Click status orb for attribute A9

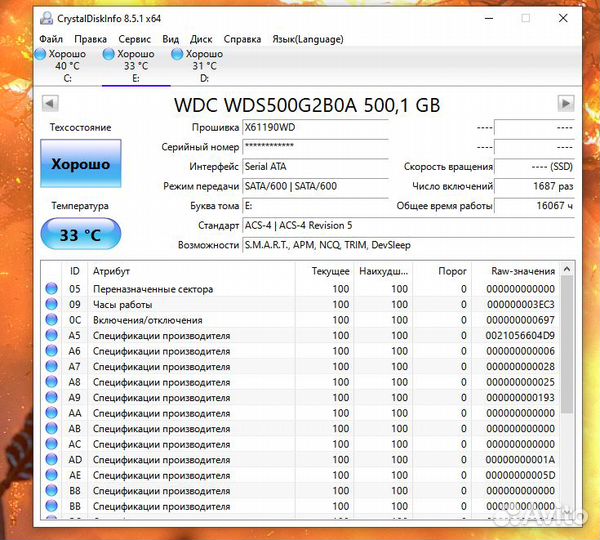(51, 397)
